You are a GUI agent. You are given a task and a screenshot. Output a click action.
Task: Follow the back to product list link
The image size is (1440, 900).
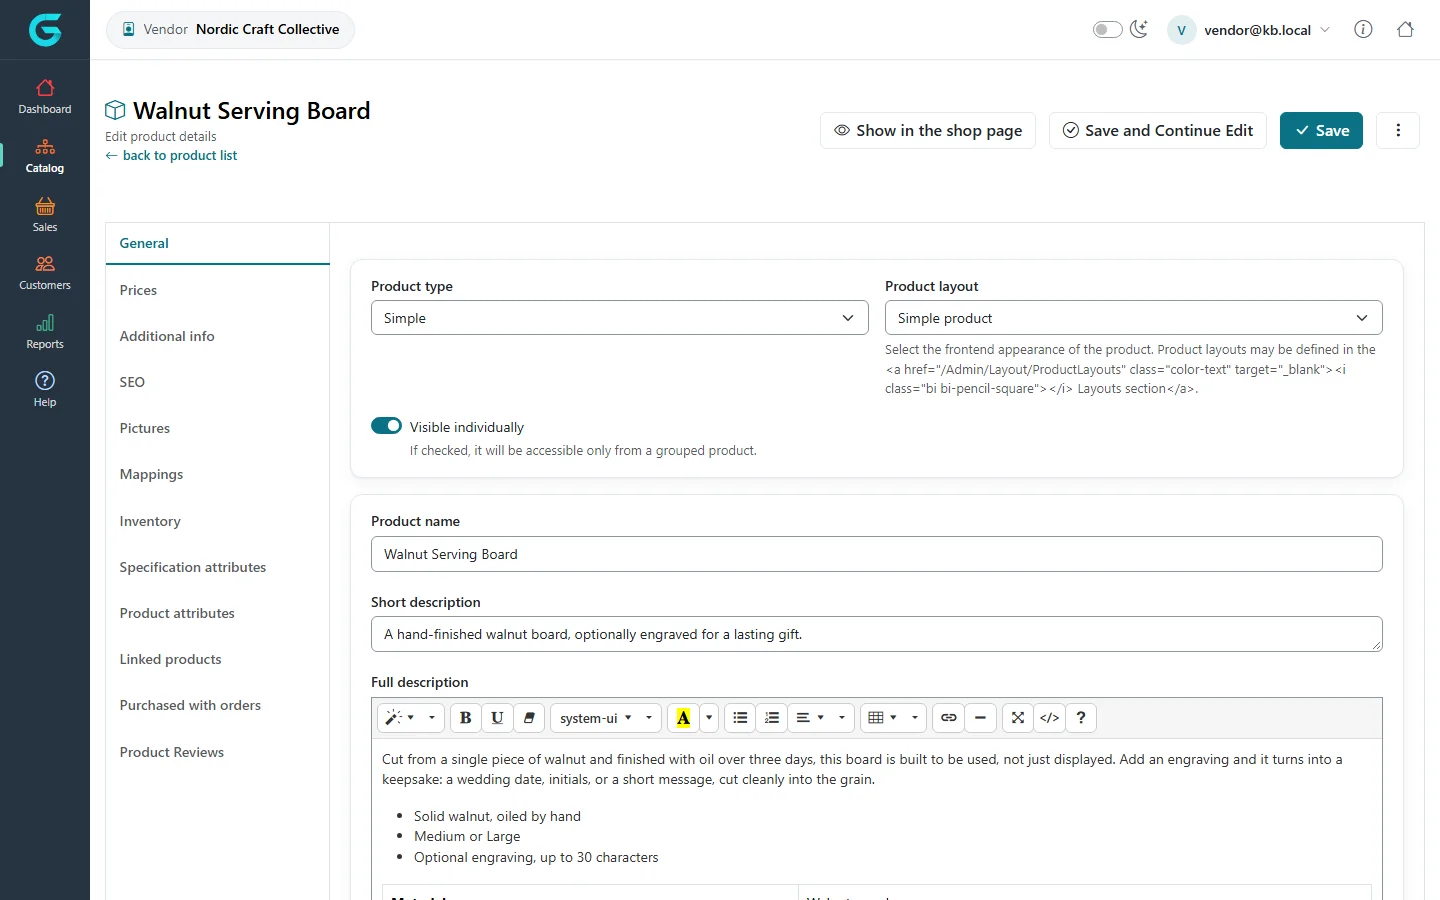click(171, 155)
